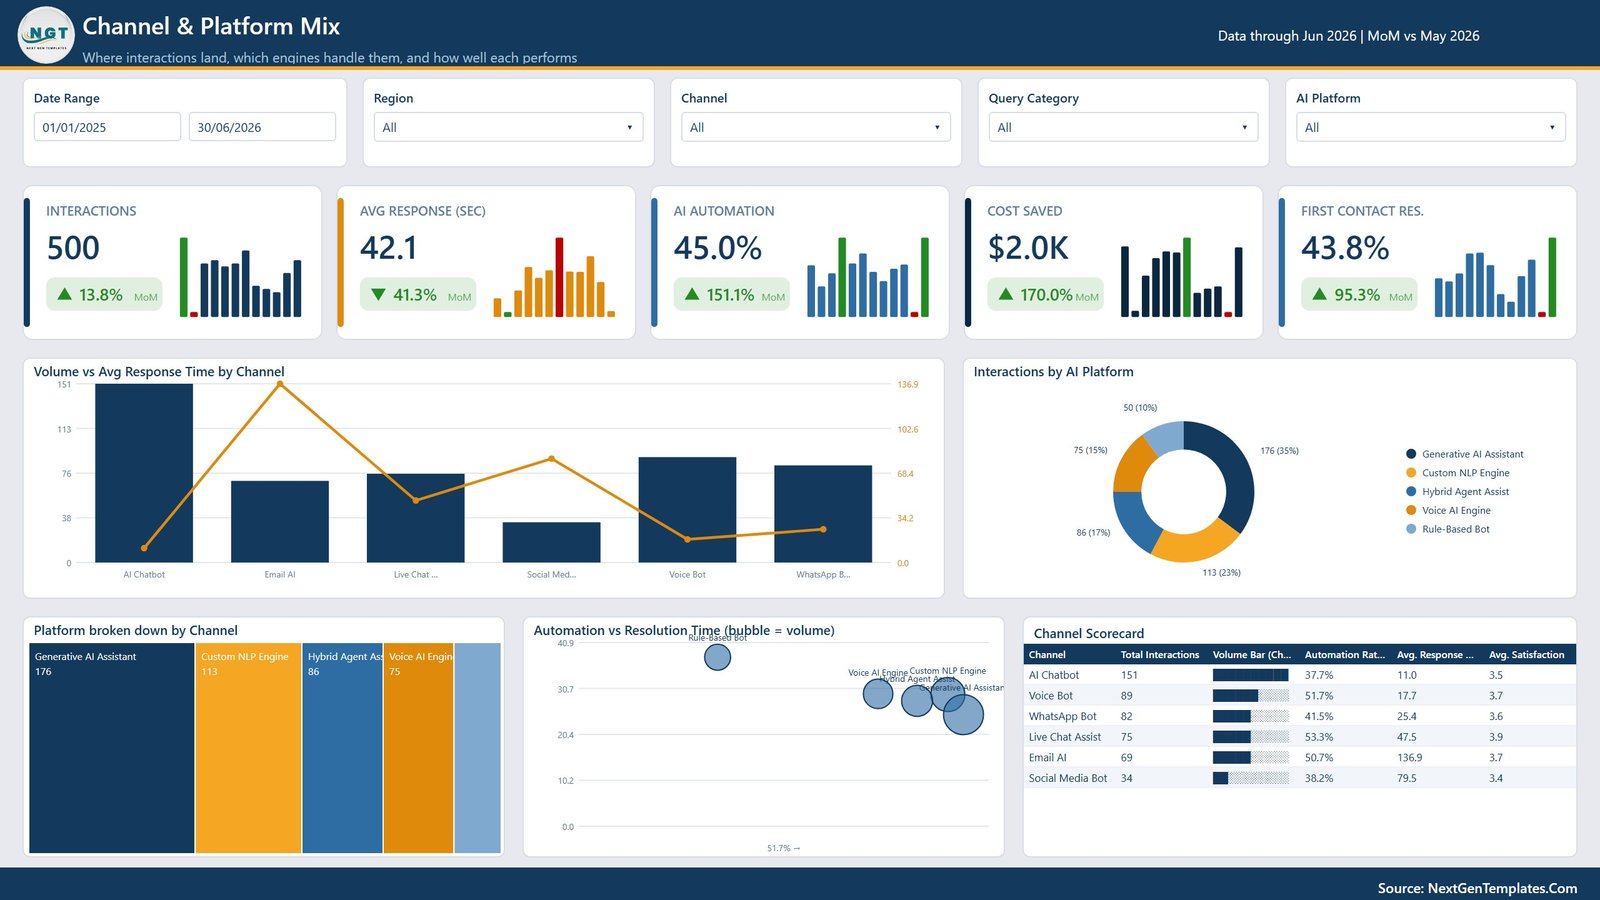Click the down arrow in Avg Response card

378,295
